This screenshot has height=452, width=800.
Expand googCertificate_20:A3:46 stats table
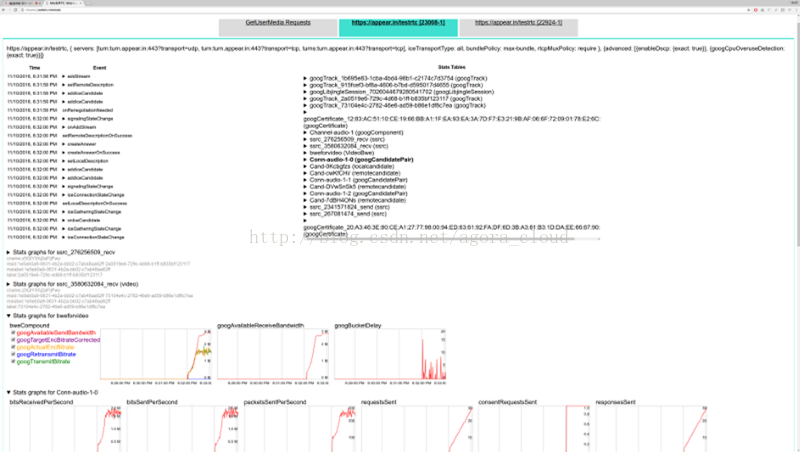pyautogui.click(x=306, y=221)
